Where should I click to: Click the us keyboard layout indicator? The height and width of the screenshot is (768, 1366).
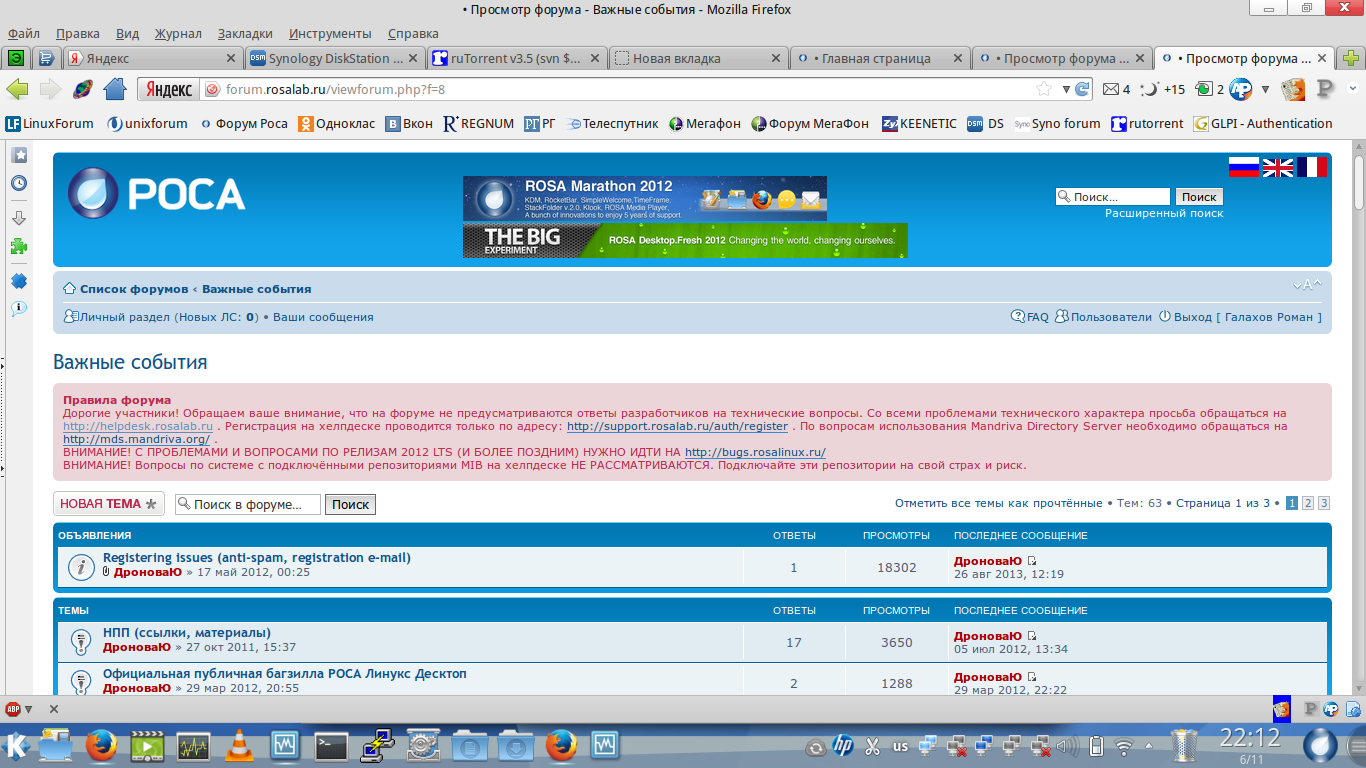[900, 746]
